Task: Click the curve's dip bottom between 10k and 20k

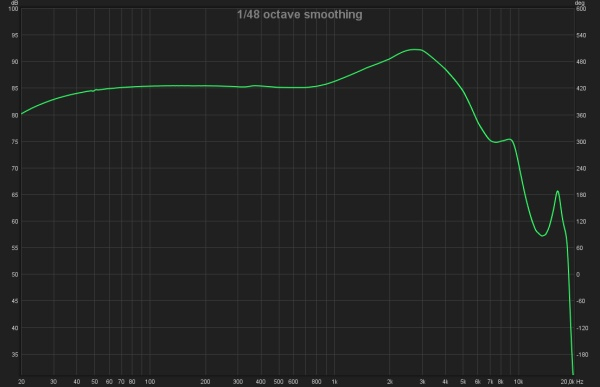Action: [542, 235]
